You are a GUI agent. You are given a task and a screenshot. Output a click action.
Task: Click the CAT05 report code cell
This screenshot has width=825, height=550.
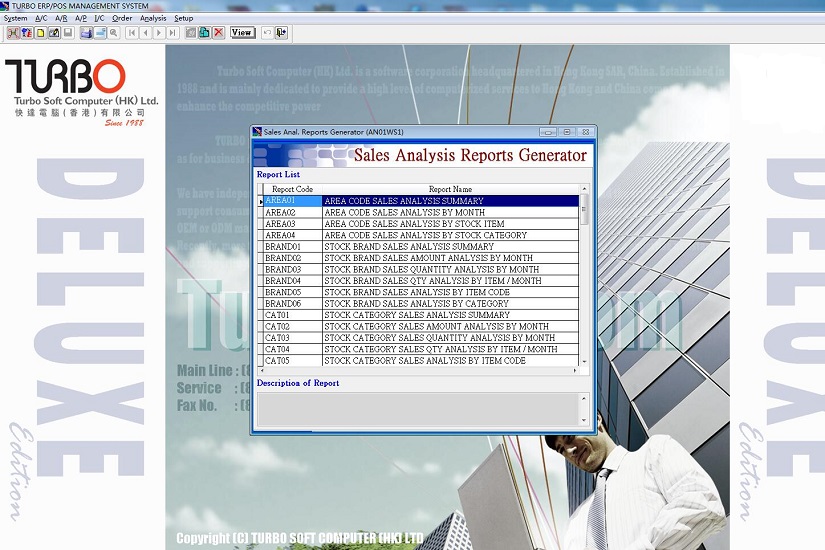293,361
